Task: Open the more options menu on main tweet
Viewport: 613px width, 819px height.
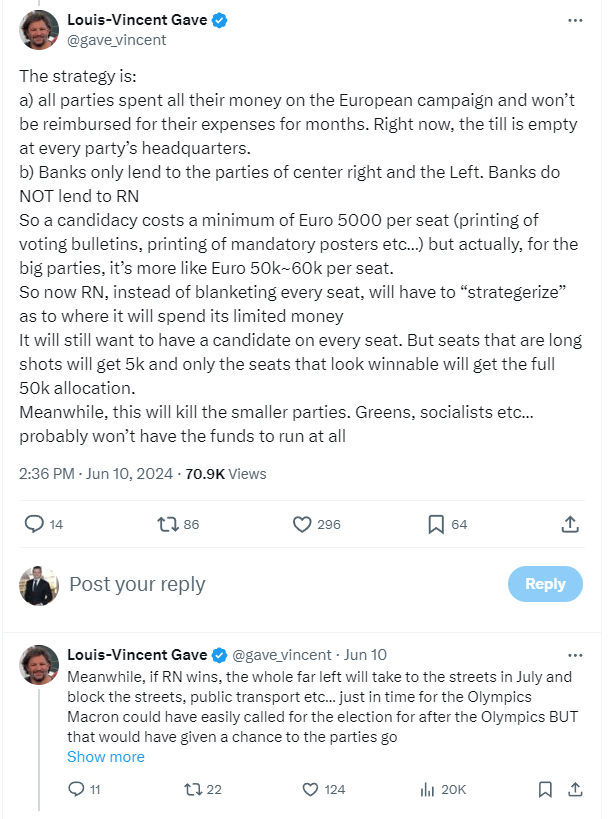Action: [x=574, y=20]
